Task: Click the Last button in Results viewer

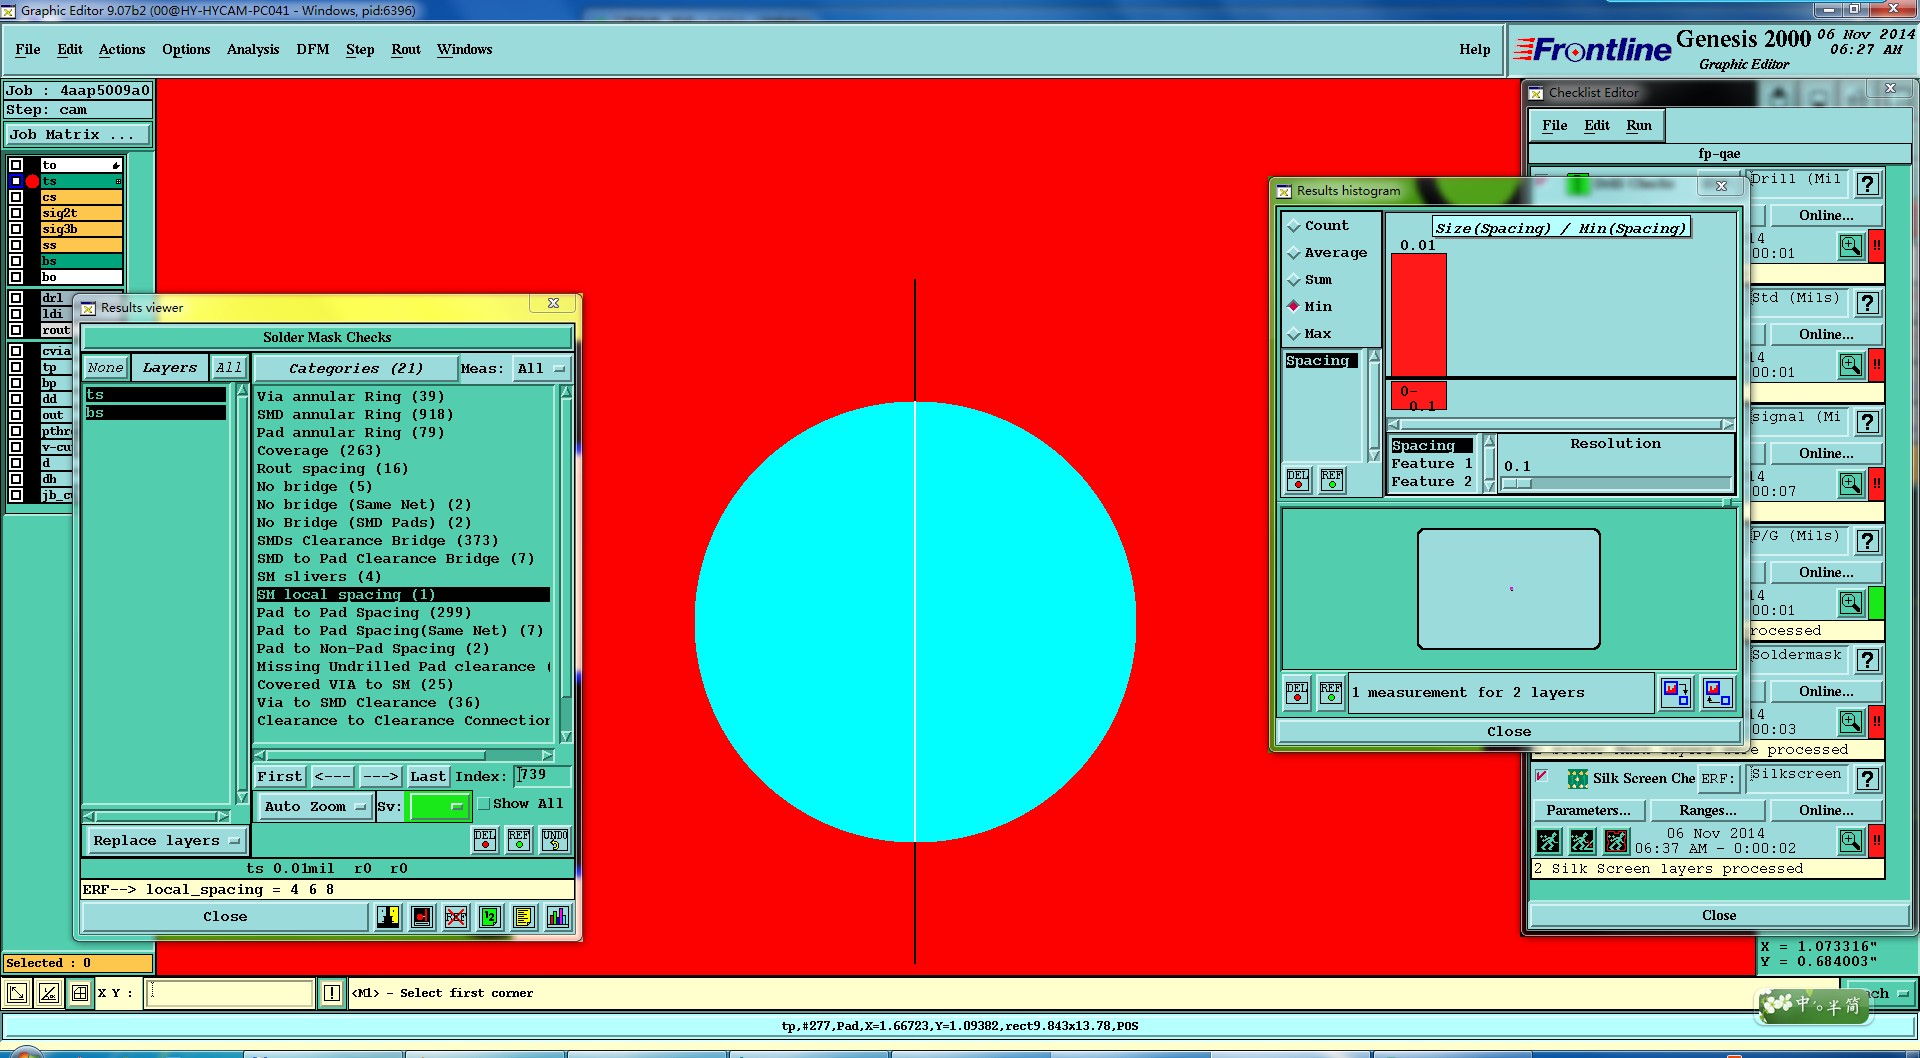Action: pyautogui.click(x=427, y=776)
